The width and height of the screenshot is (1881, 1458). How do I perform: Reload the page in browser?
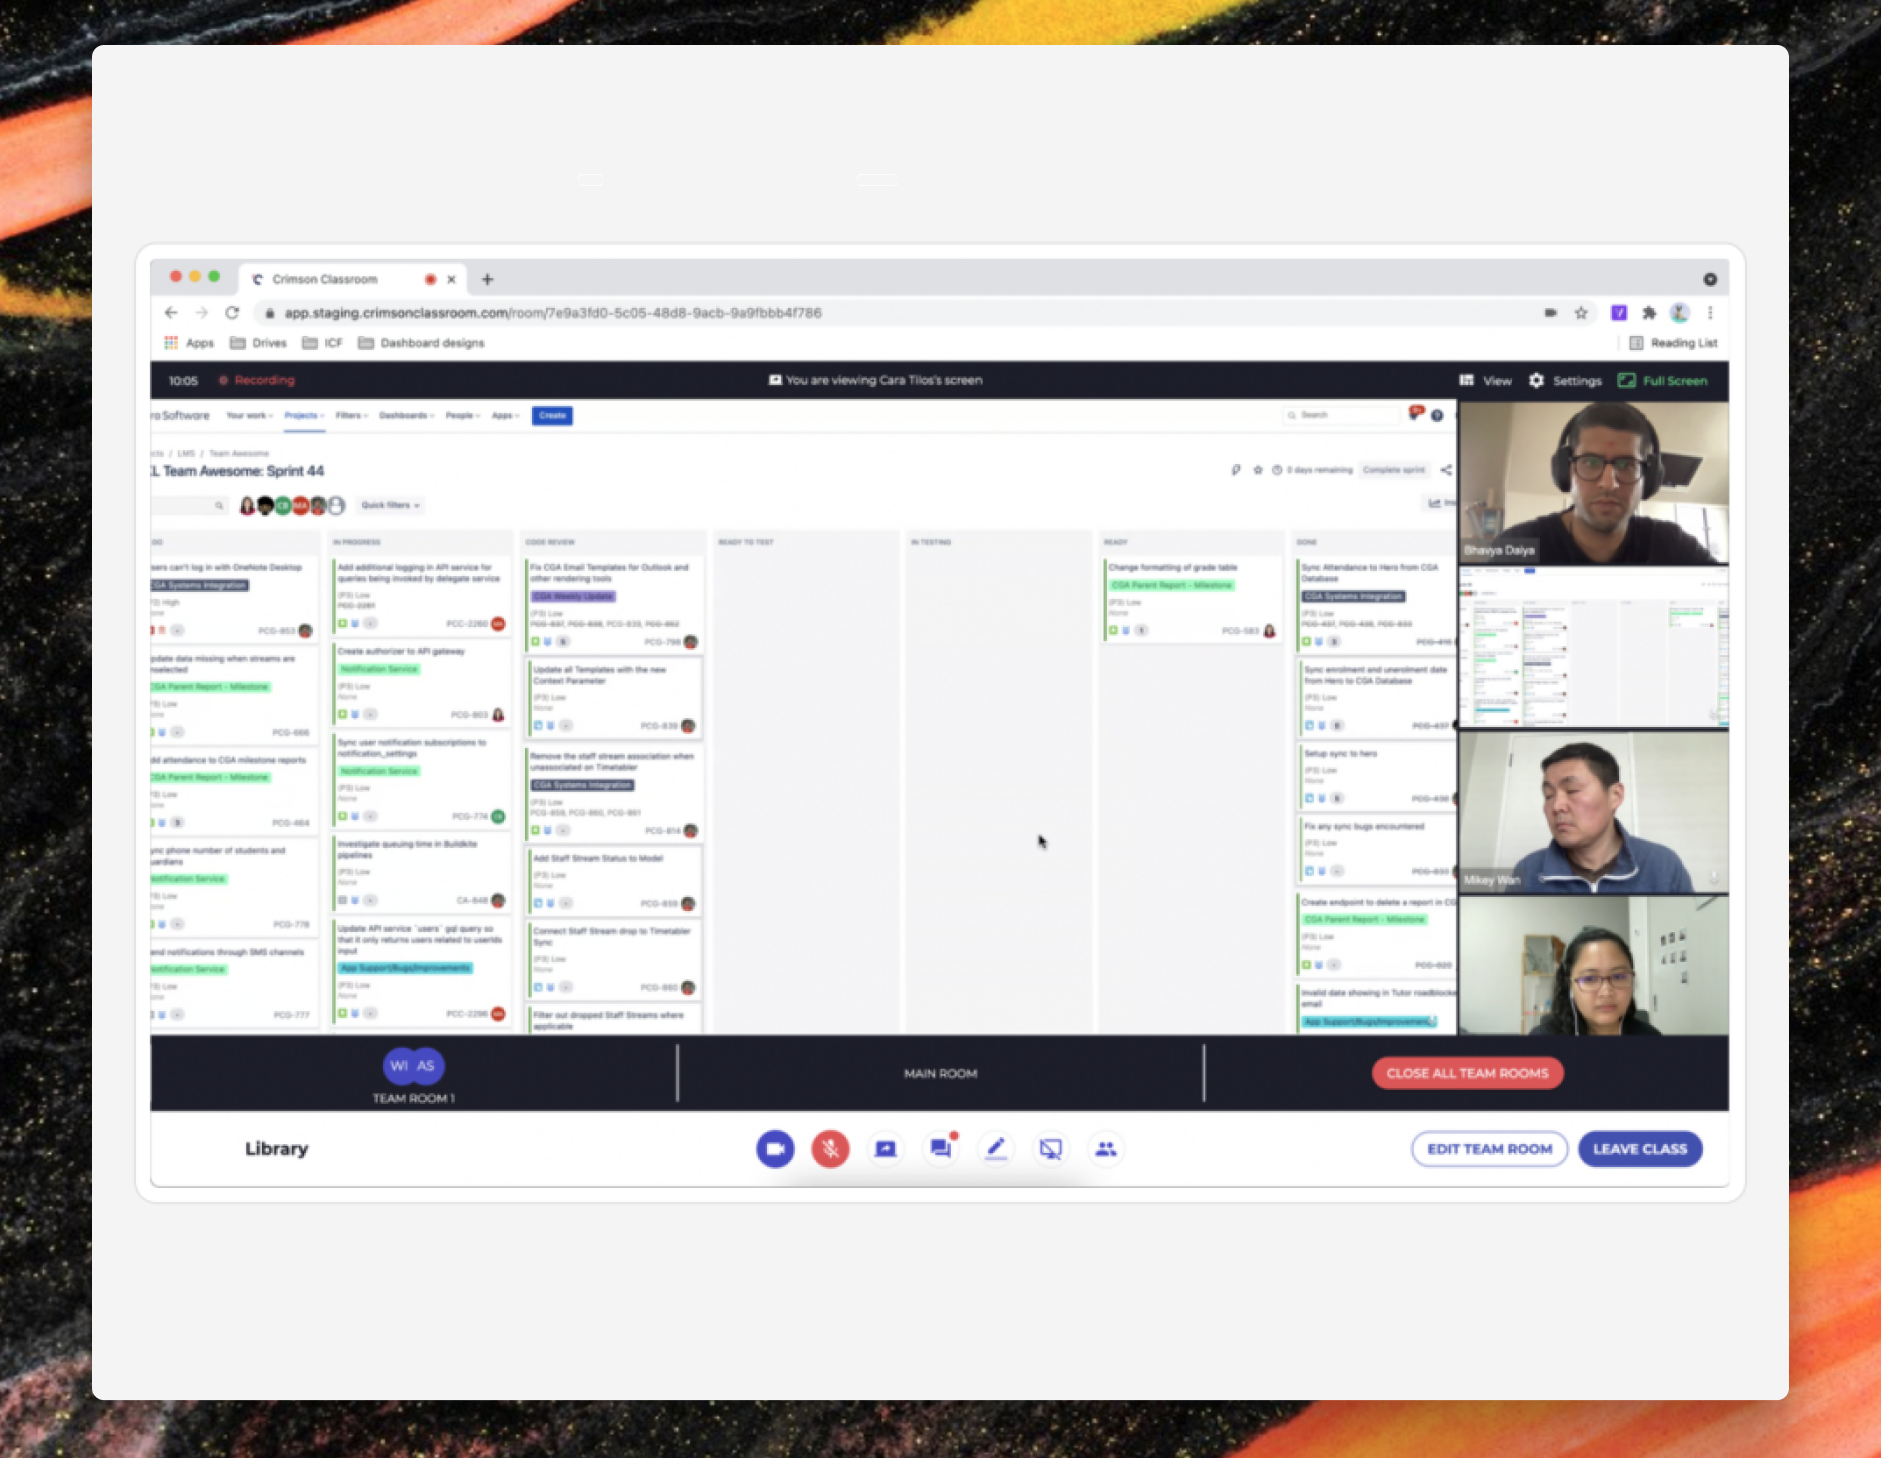(232, 313)
